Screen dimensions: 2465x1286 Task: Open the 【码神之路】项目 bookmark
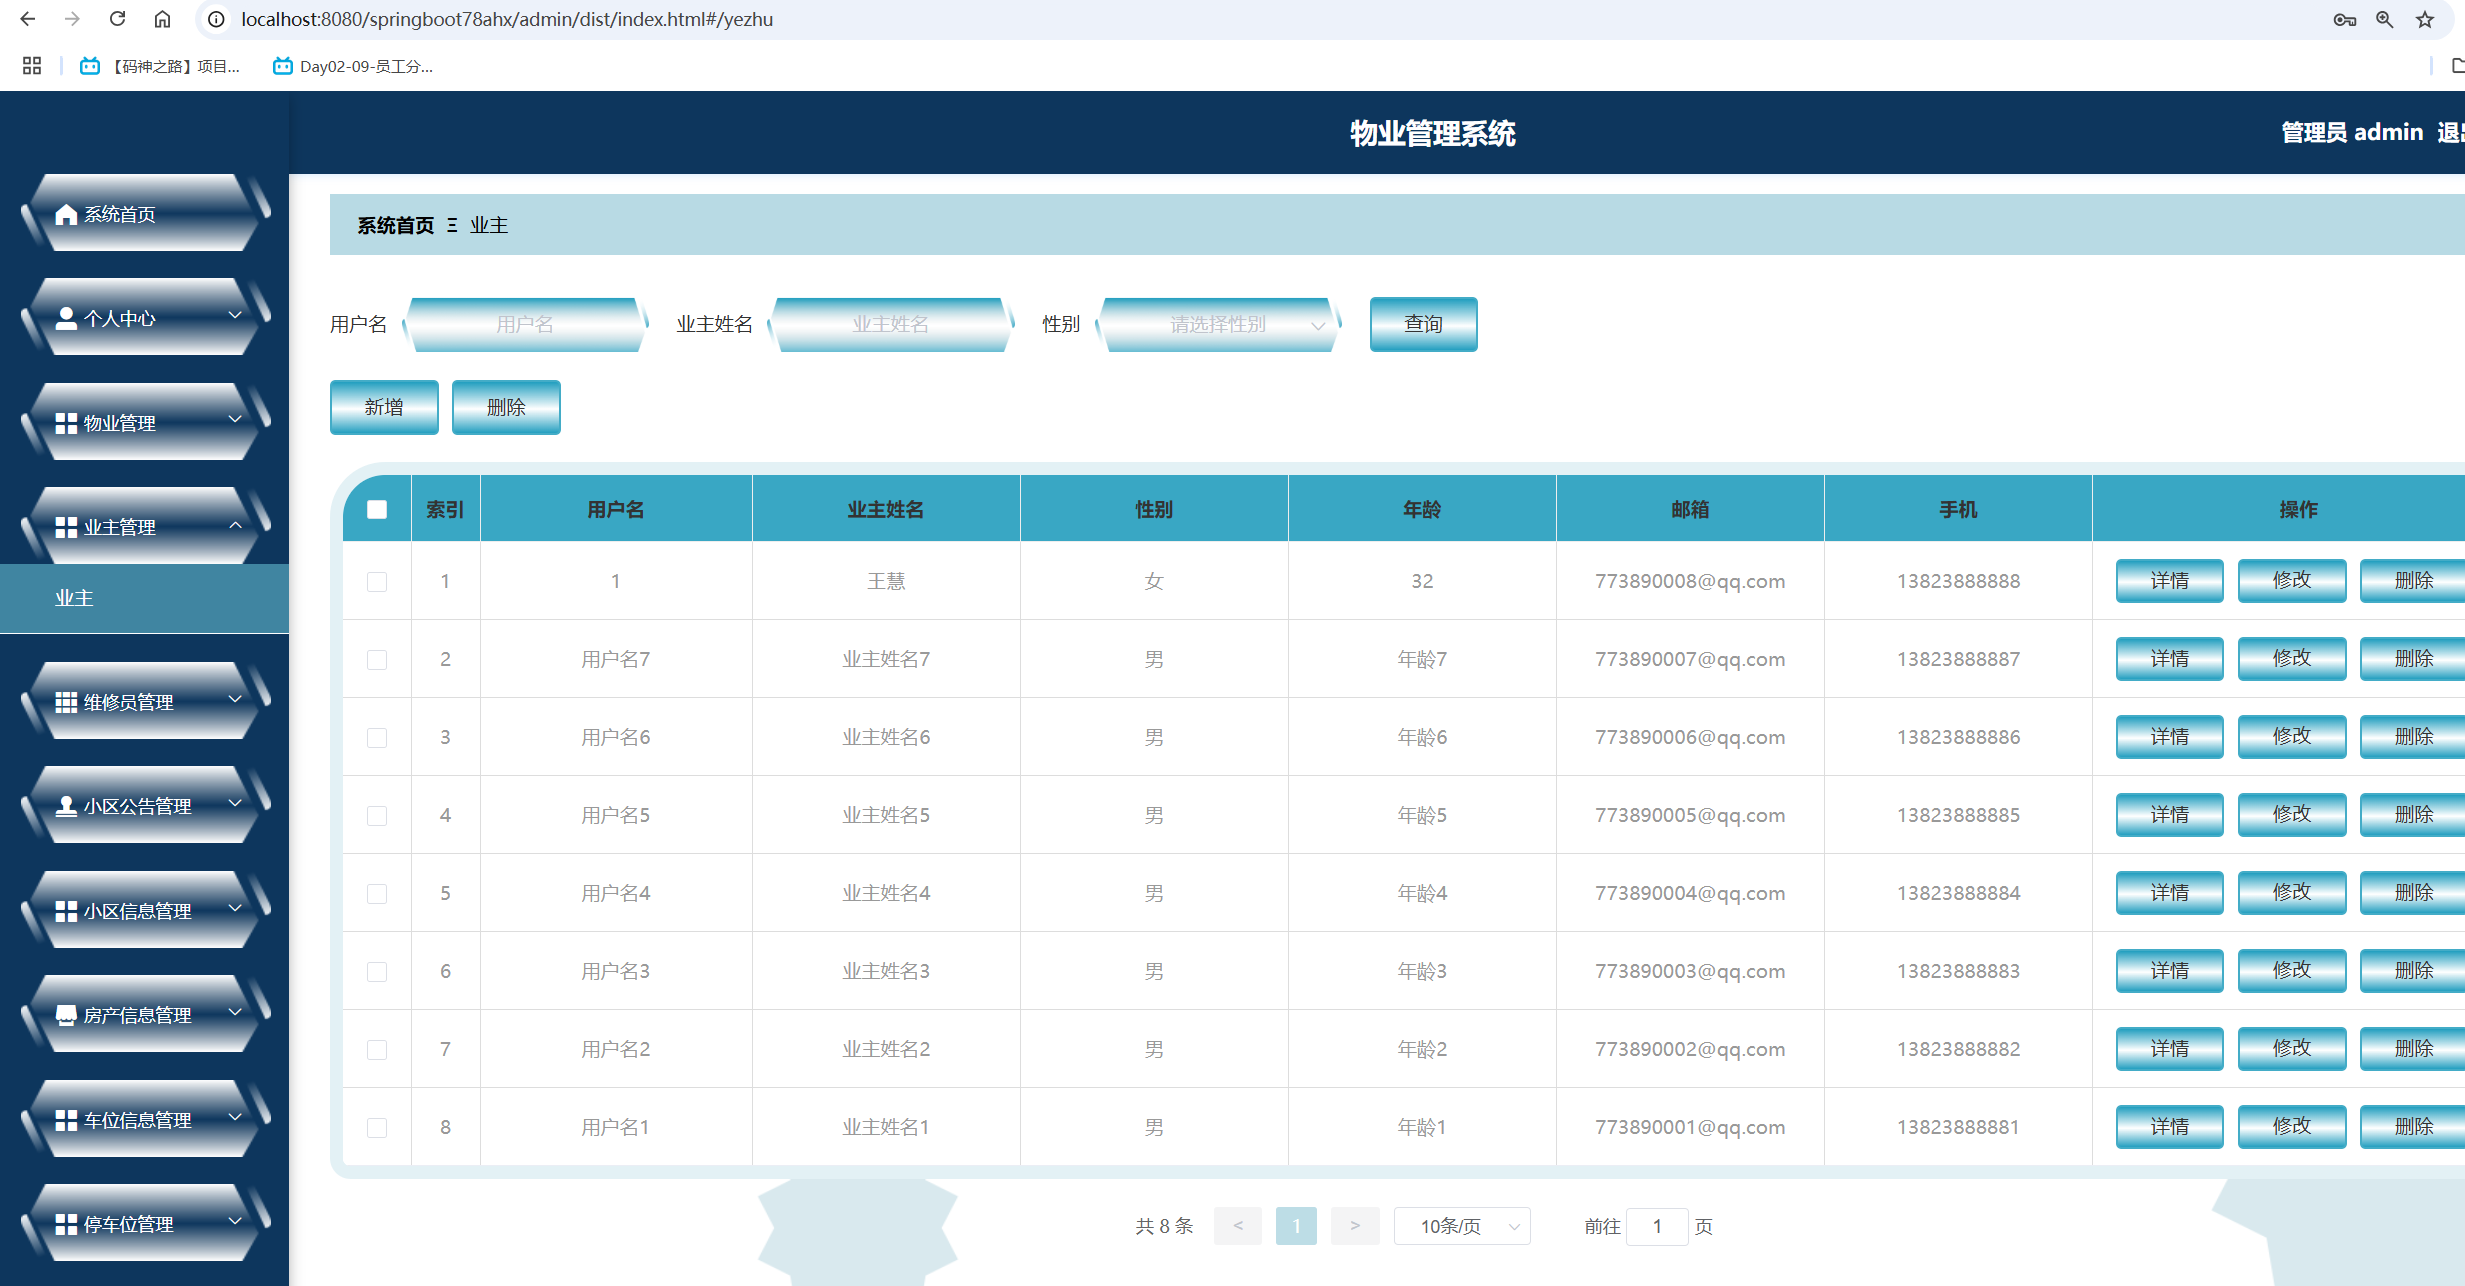coord(161,66)
